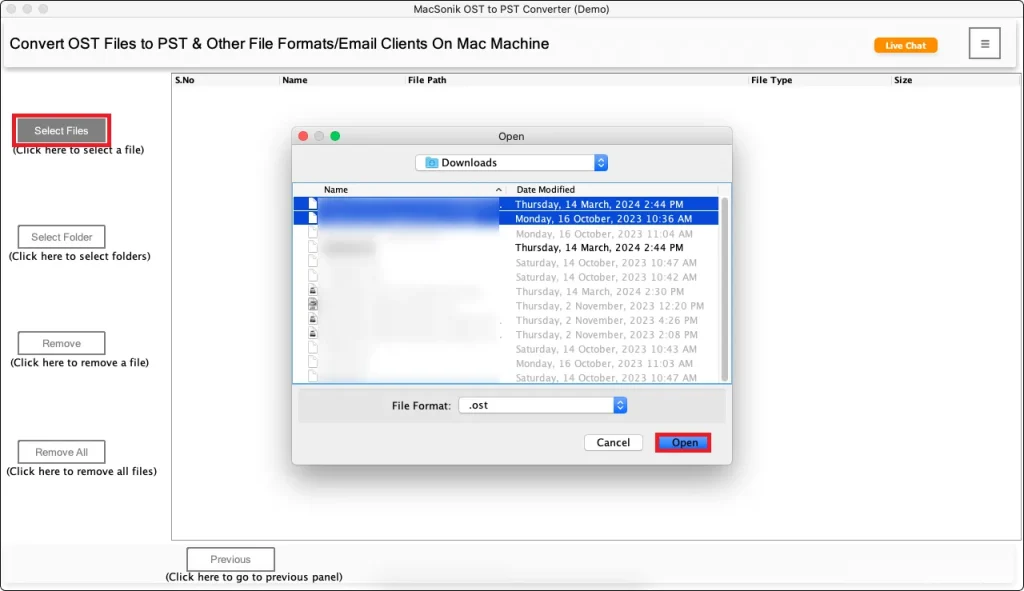
Task: Click the Remove All button
Action: (x=61, y=452)
